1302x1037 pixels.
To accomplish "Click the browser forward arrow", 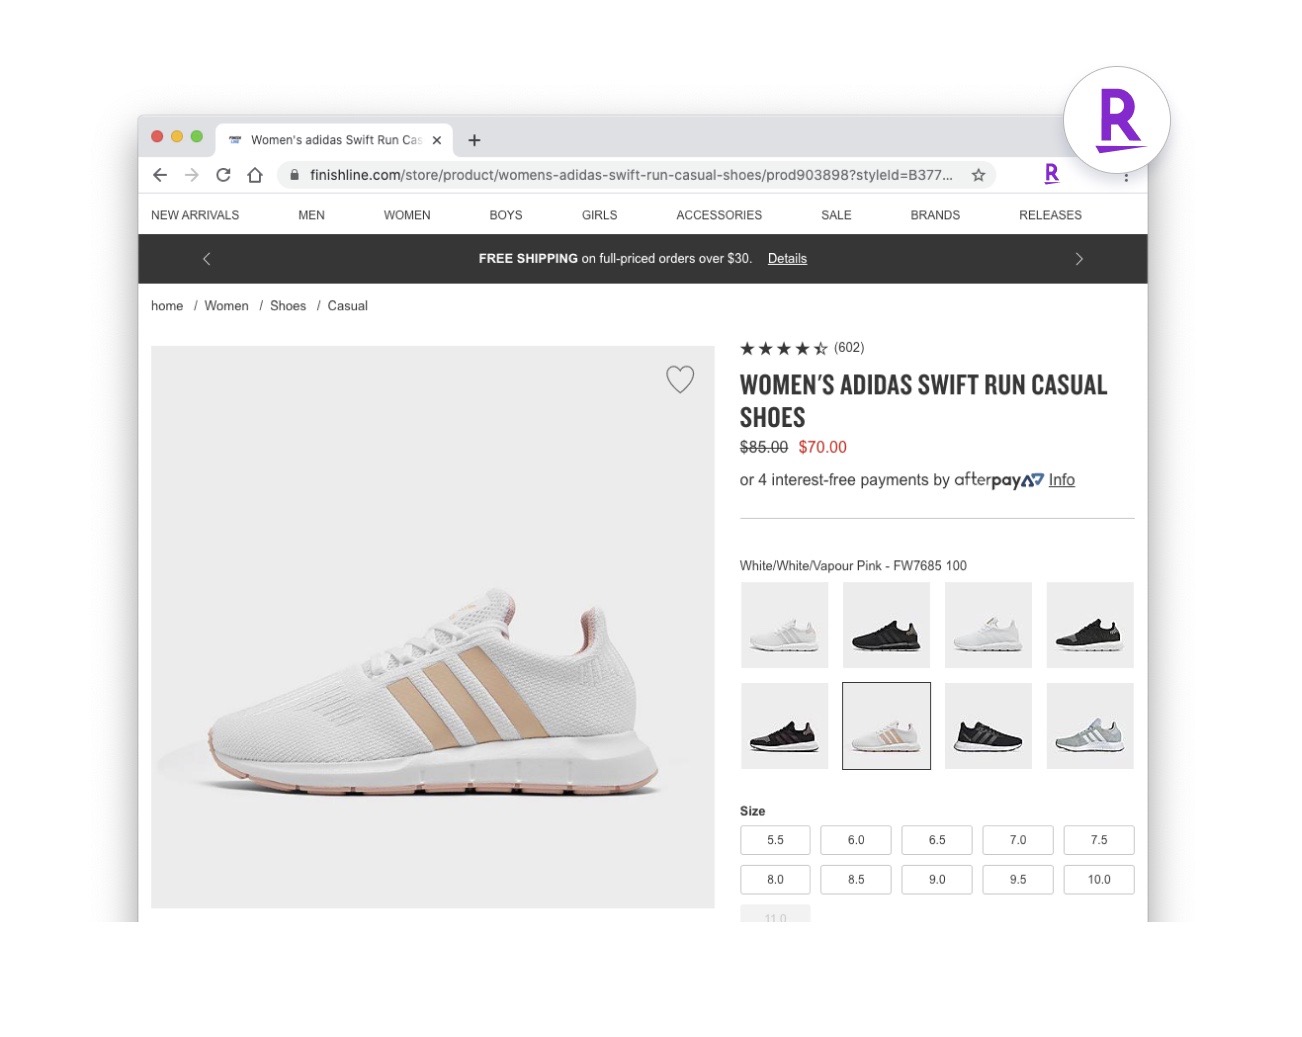I will (x=192, y=175).
